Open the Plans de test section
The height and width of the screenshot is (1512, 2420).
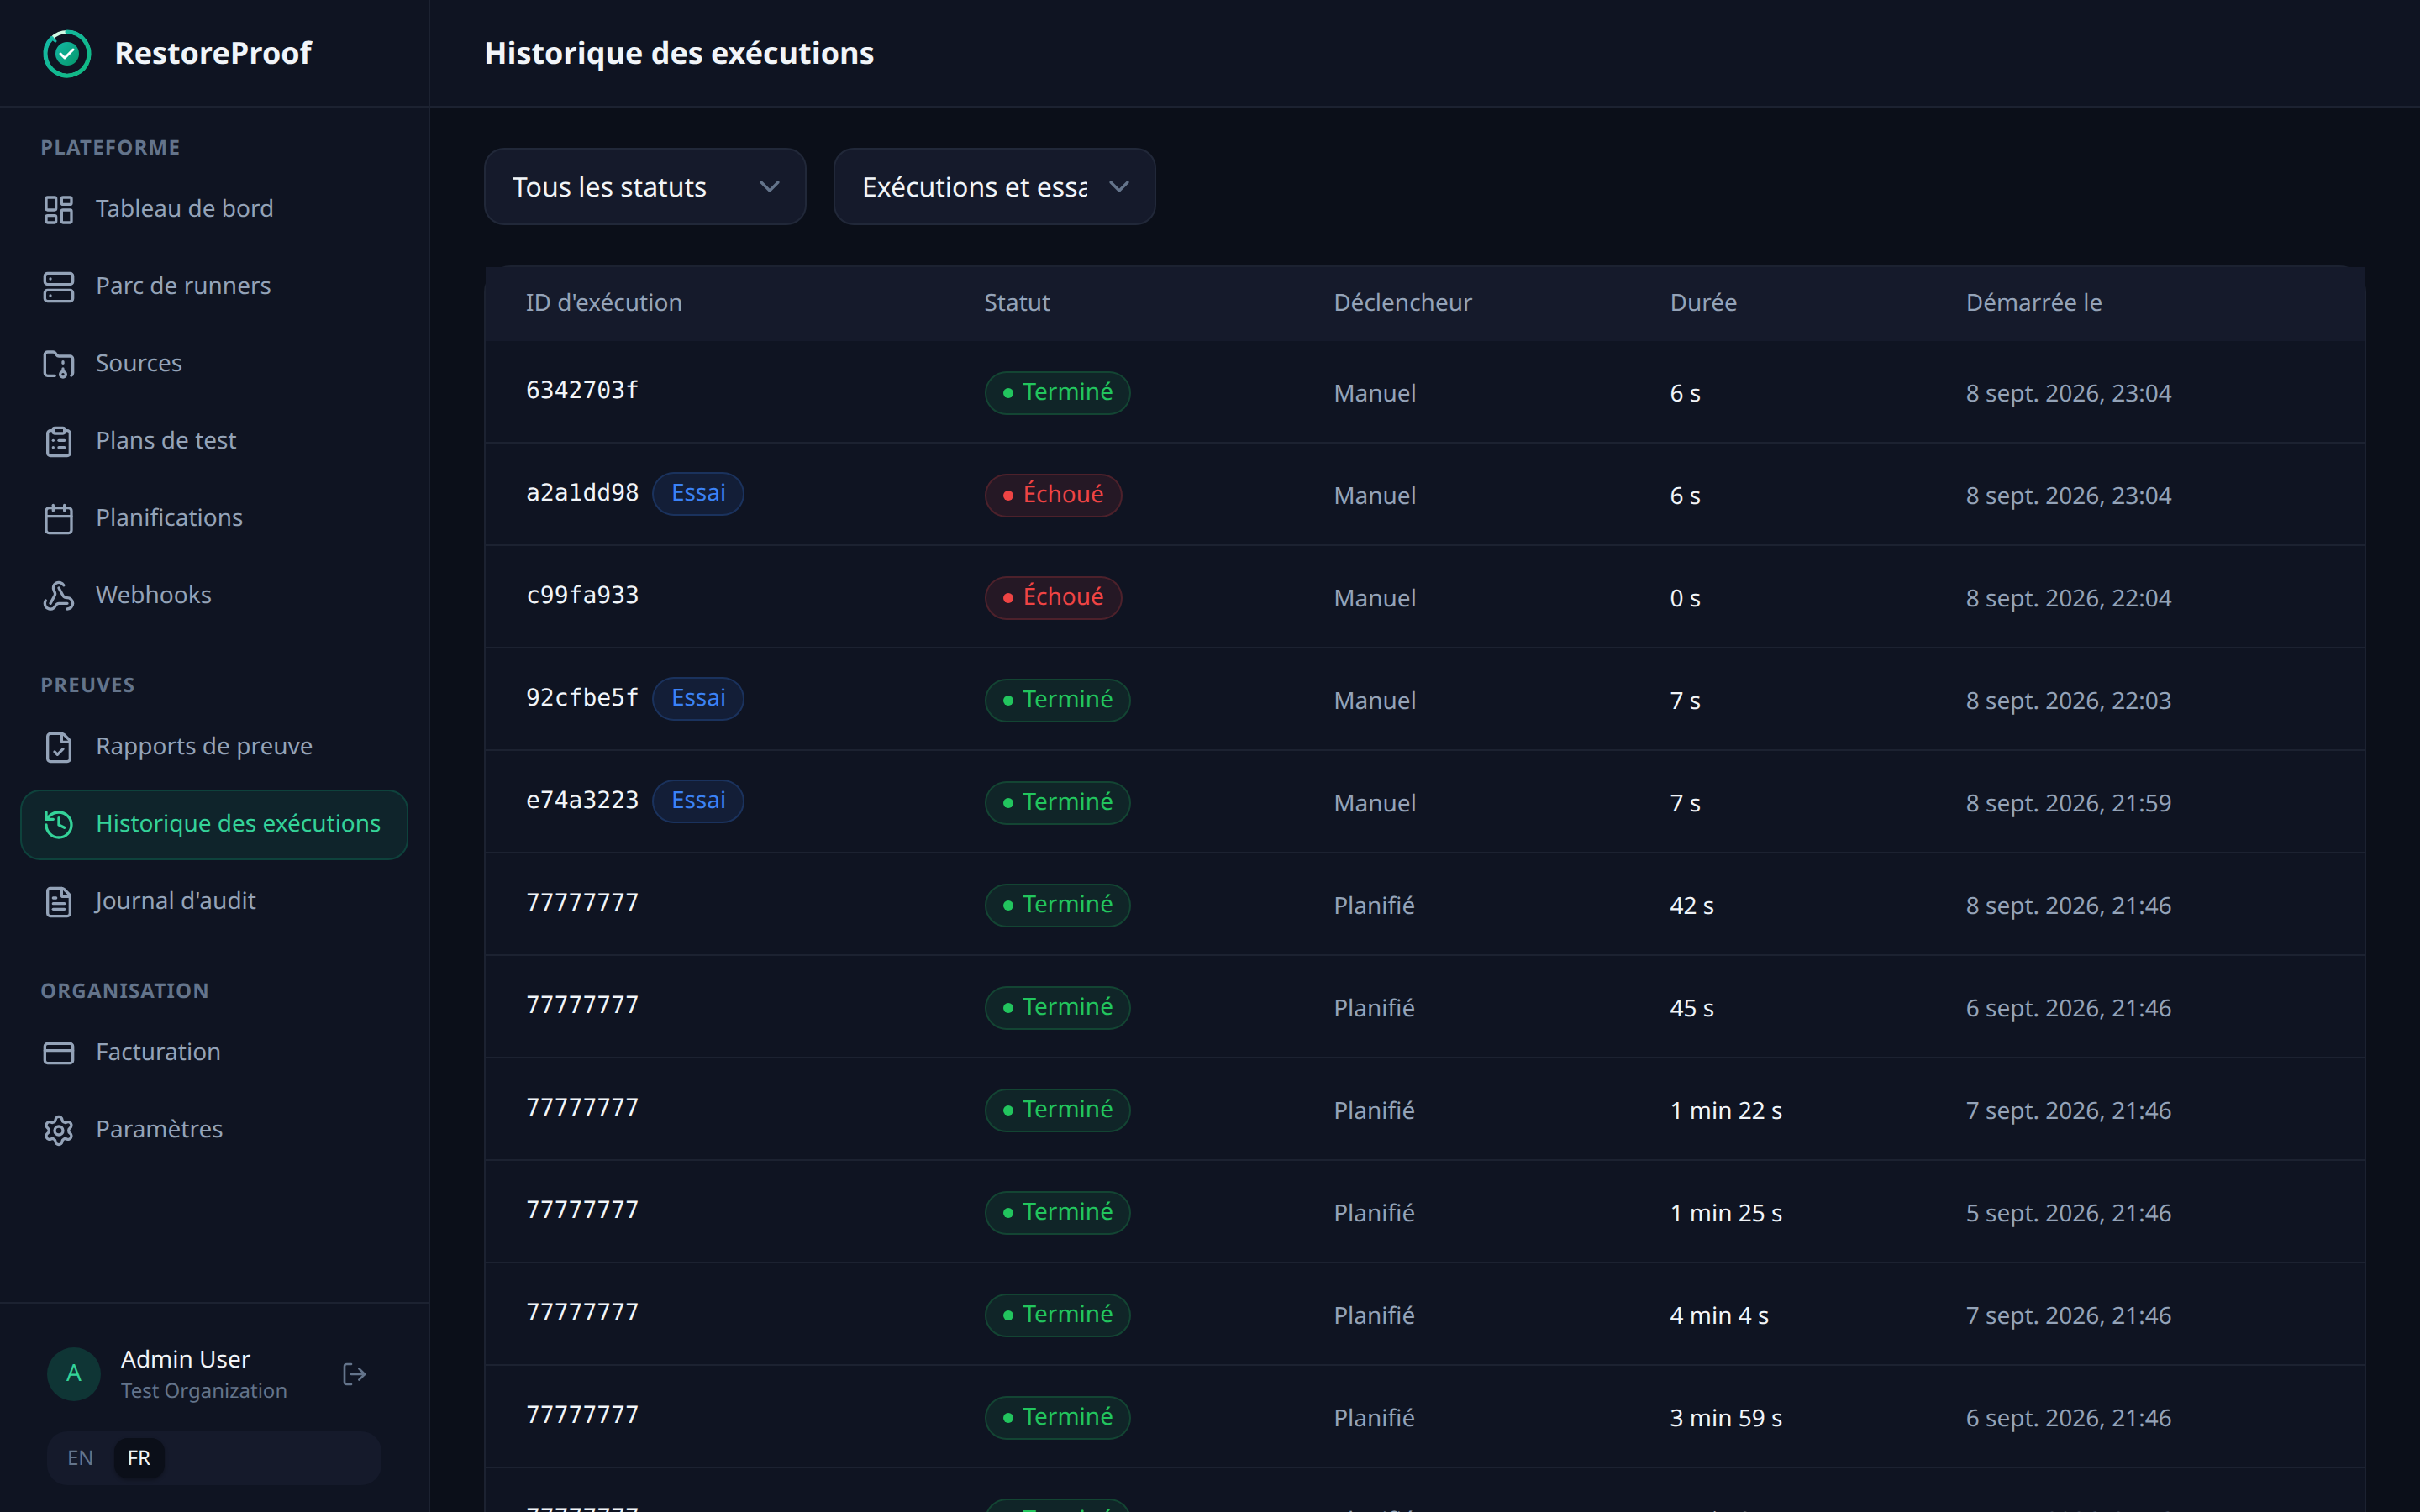pyautogui.click(x=214, y=440)
